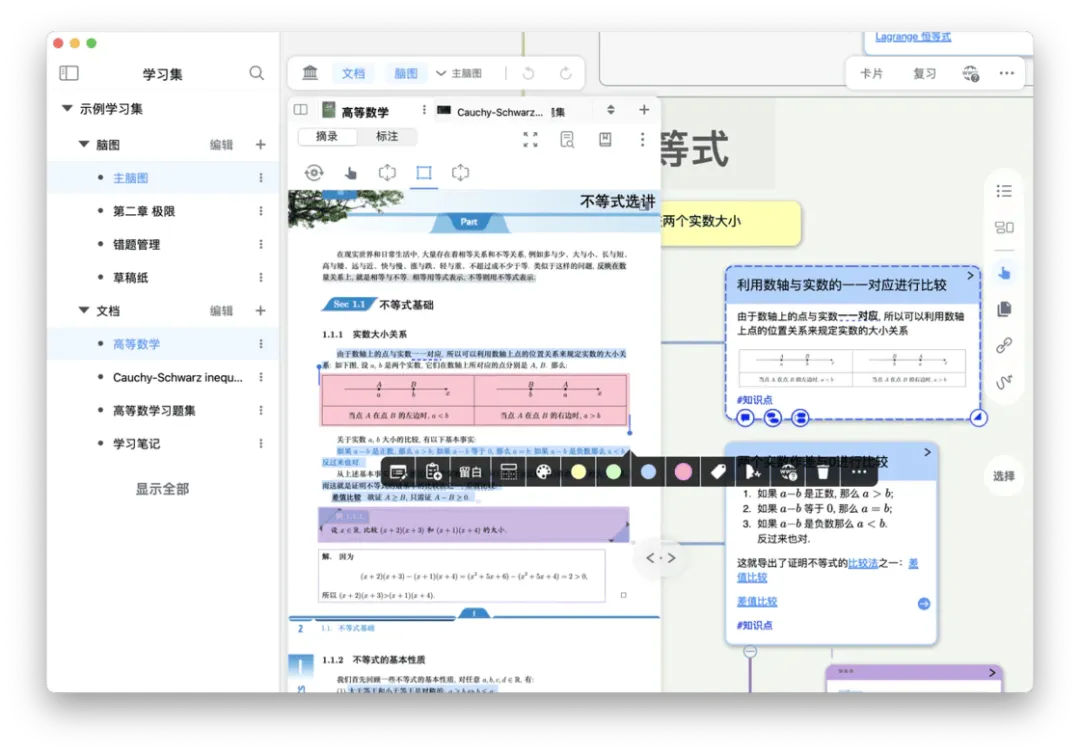Open the research globe icon in top toolbar
This screenshot has height=754, width=1080.
click(x=970, y=73)
